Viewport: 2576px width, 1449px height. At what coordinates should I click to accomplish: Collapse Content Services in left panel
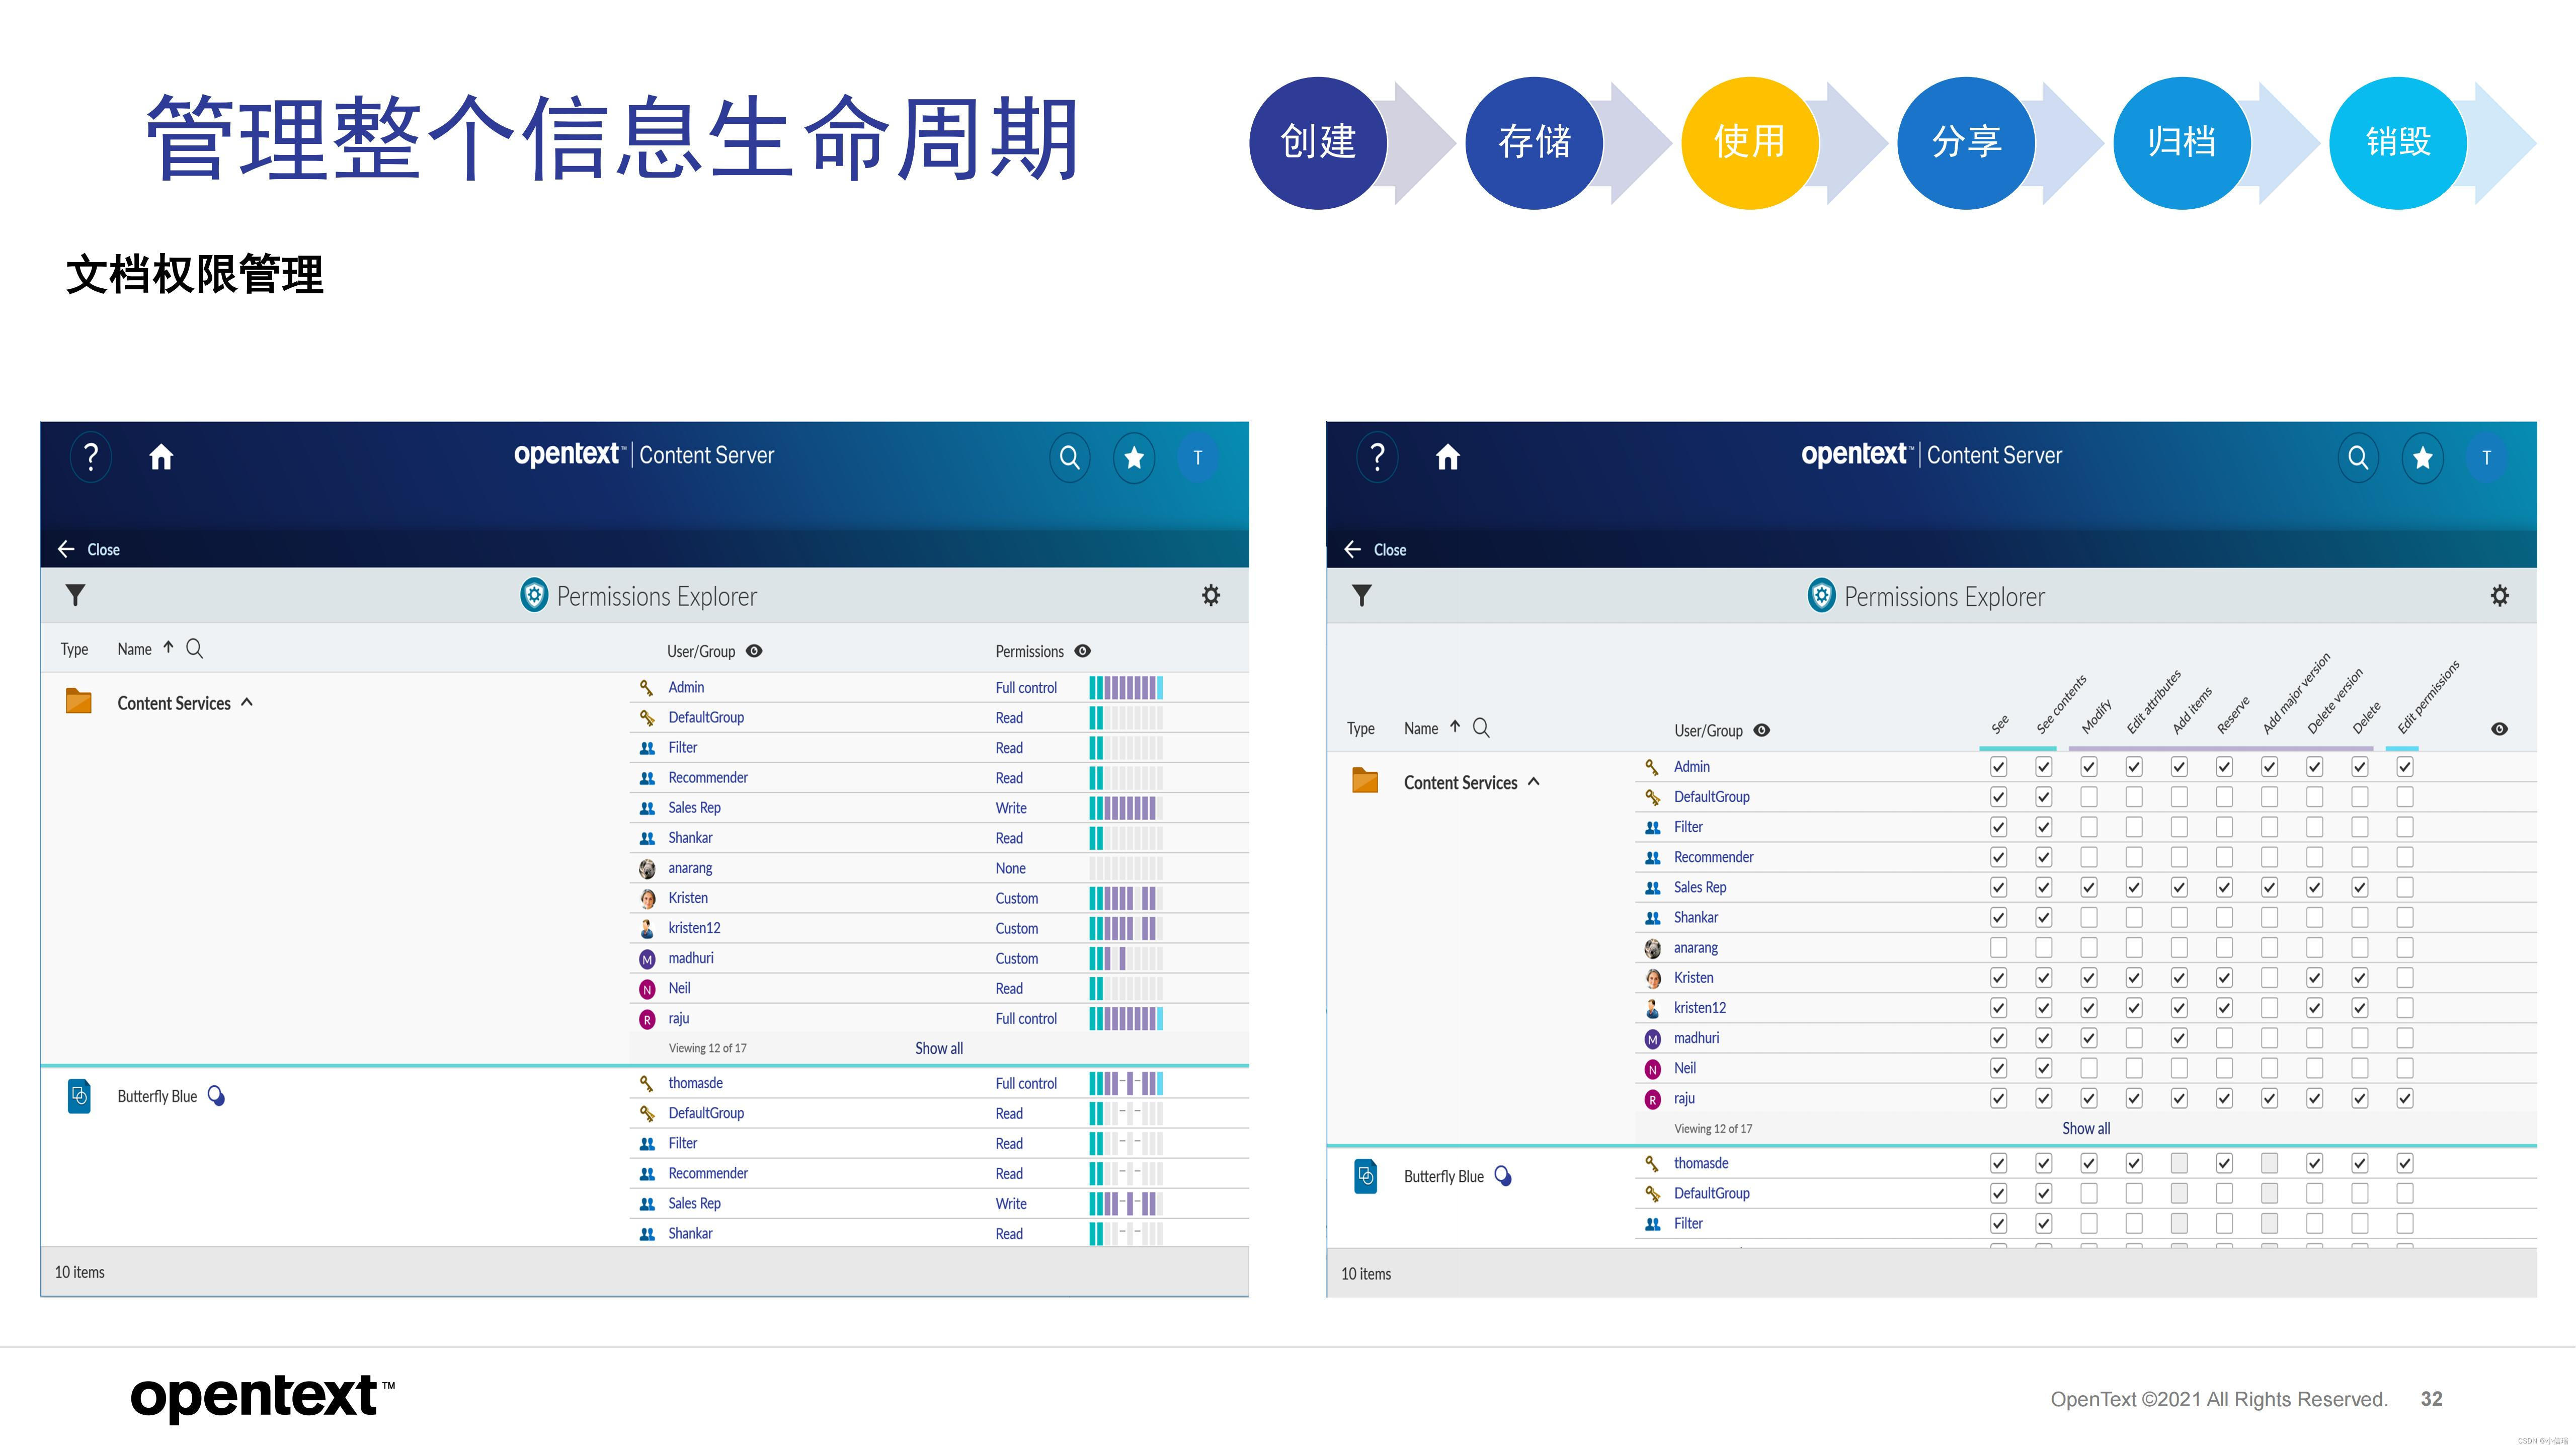pyautogui.click(x=247, y=703)
